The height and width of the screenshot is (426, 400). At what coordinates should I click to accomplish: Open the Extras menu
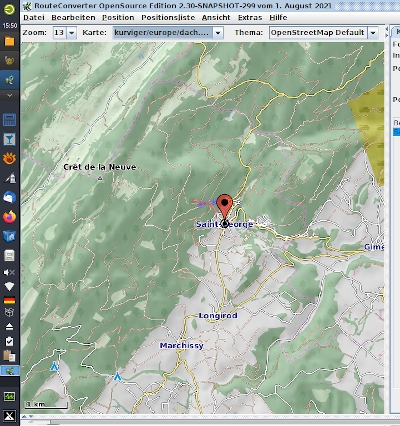coord(250,18)
